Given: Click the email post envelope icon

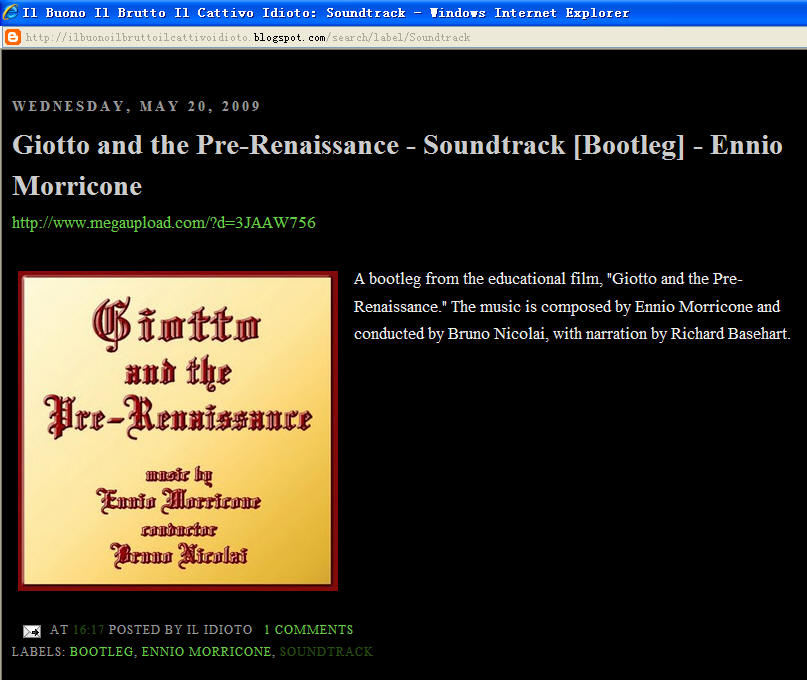Looking at the screenshot, I should (32, 631).
